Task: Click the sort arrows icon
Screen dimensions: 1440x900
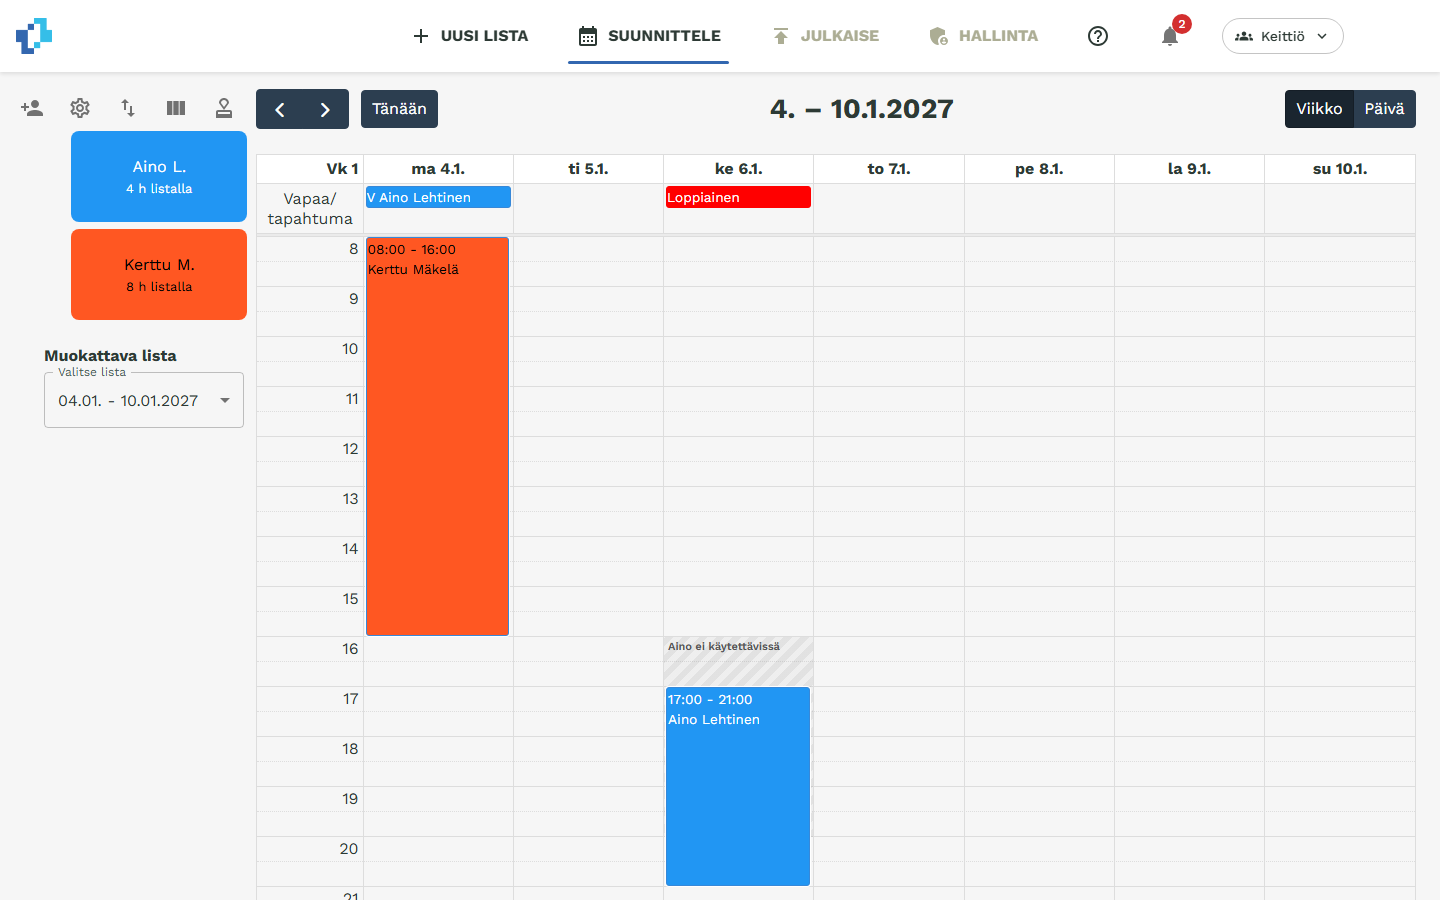Action: point(128,108)
